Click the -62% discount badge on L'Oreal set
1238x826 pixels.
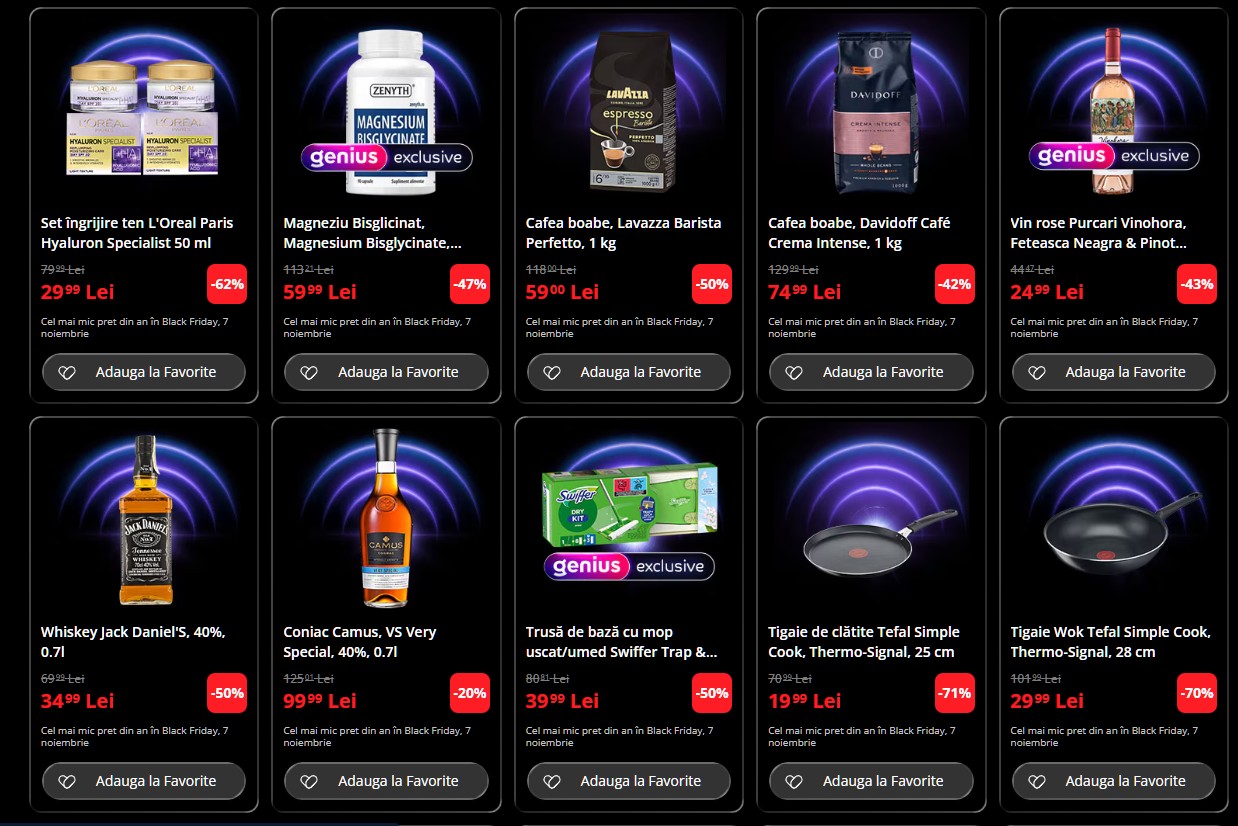pyautogui.click(x=227, y=284)
